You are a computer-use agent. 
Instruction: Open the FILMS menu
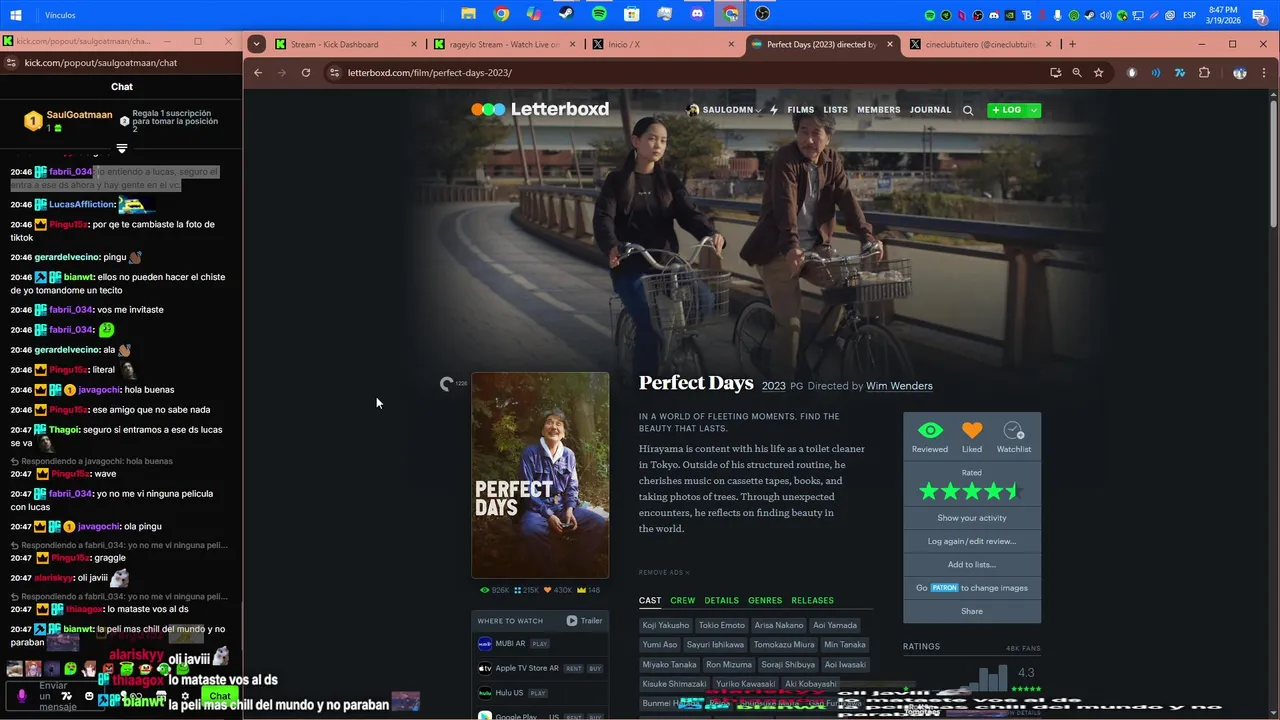click(801, 110)
